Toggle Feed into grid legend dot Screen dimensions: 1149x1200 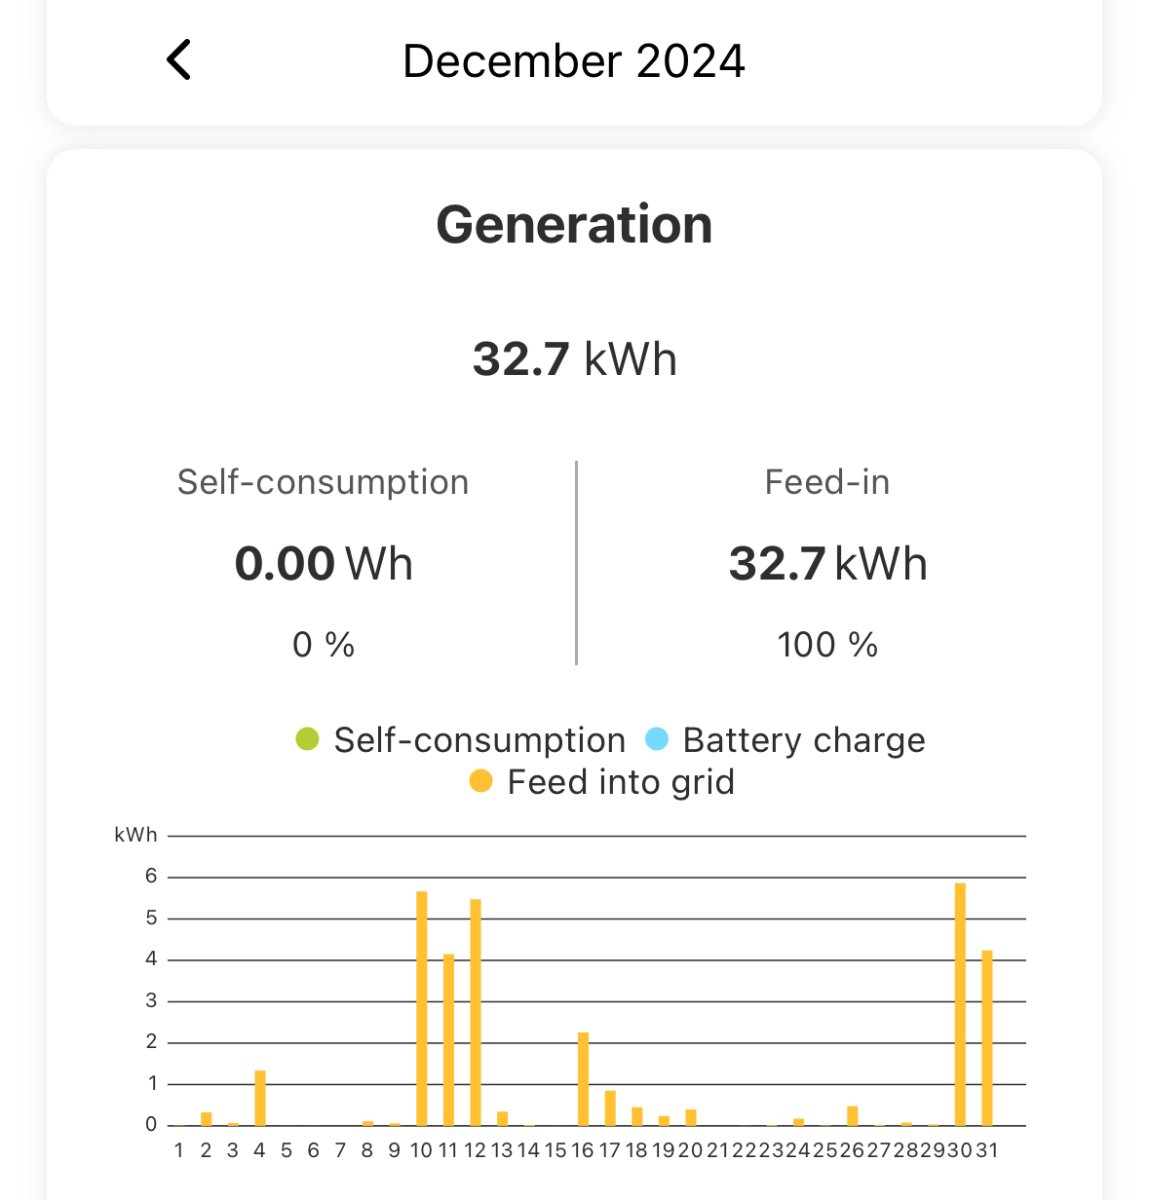pos(481,782)
